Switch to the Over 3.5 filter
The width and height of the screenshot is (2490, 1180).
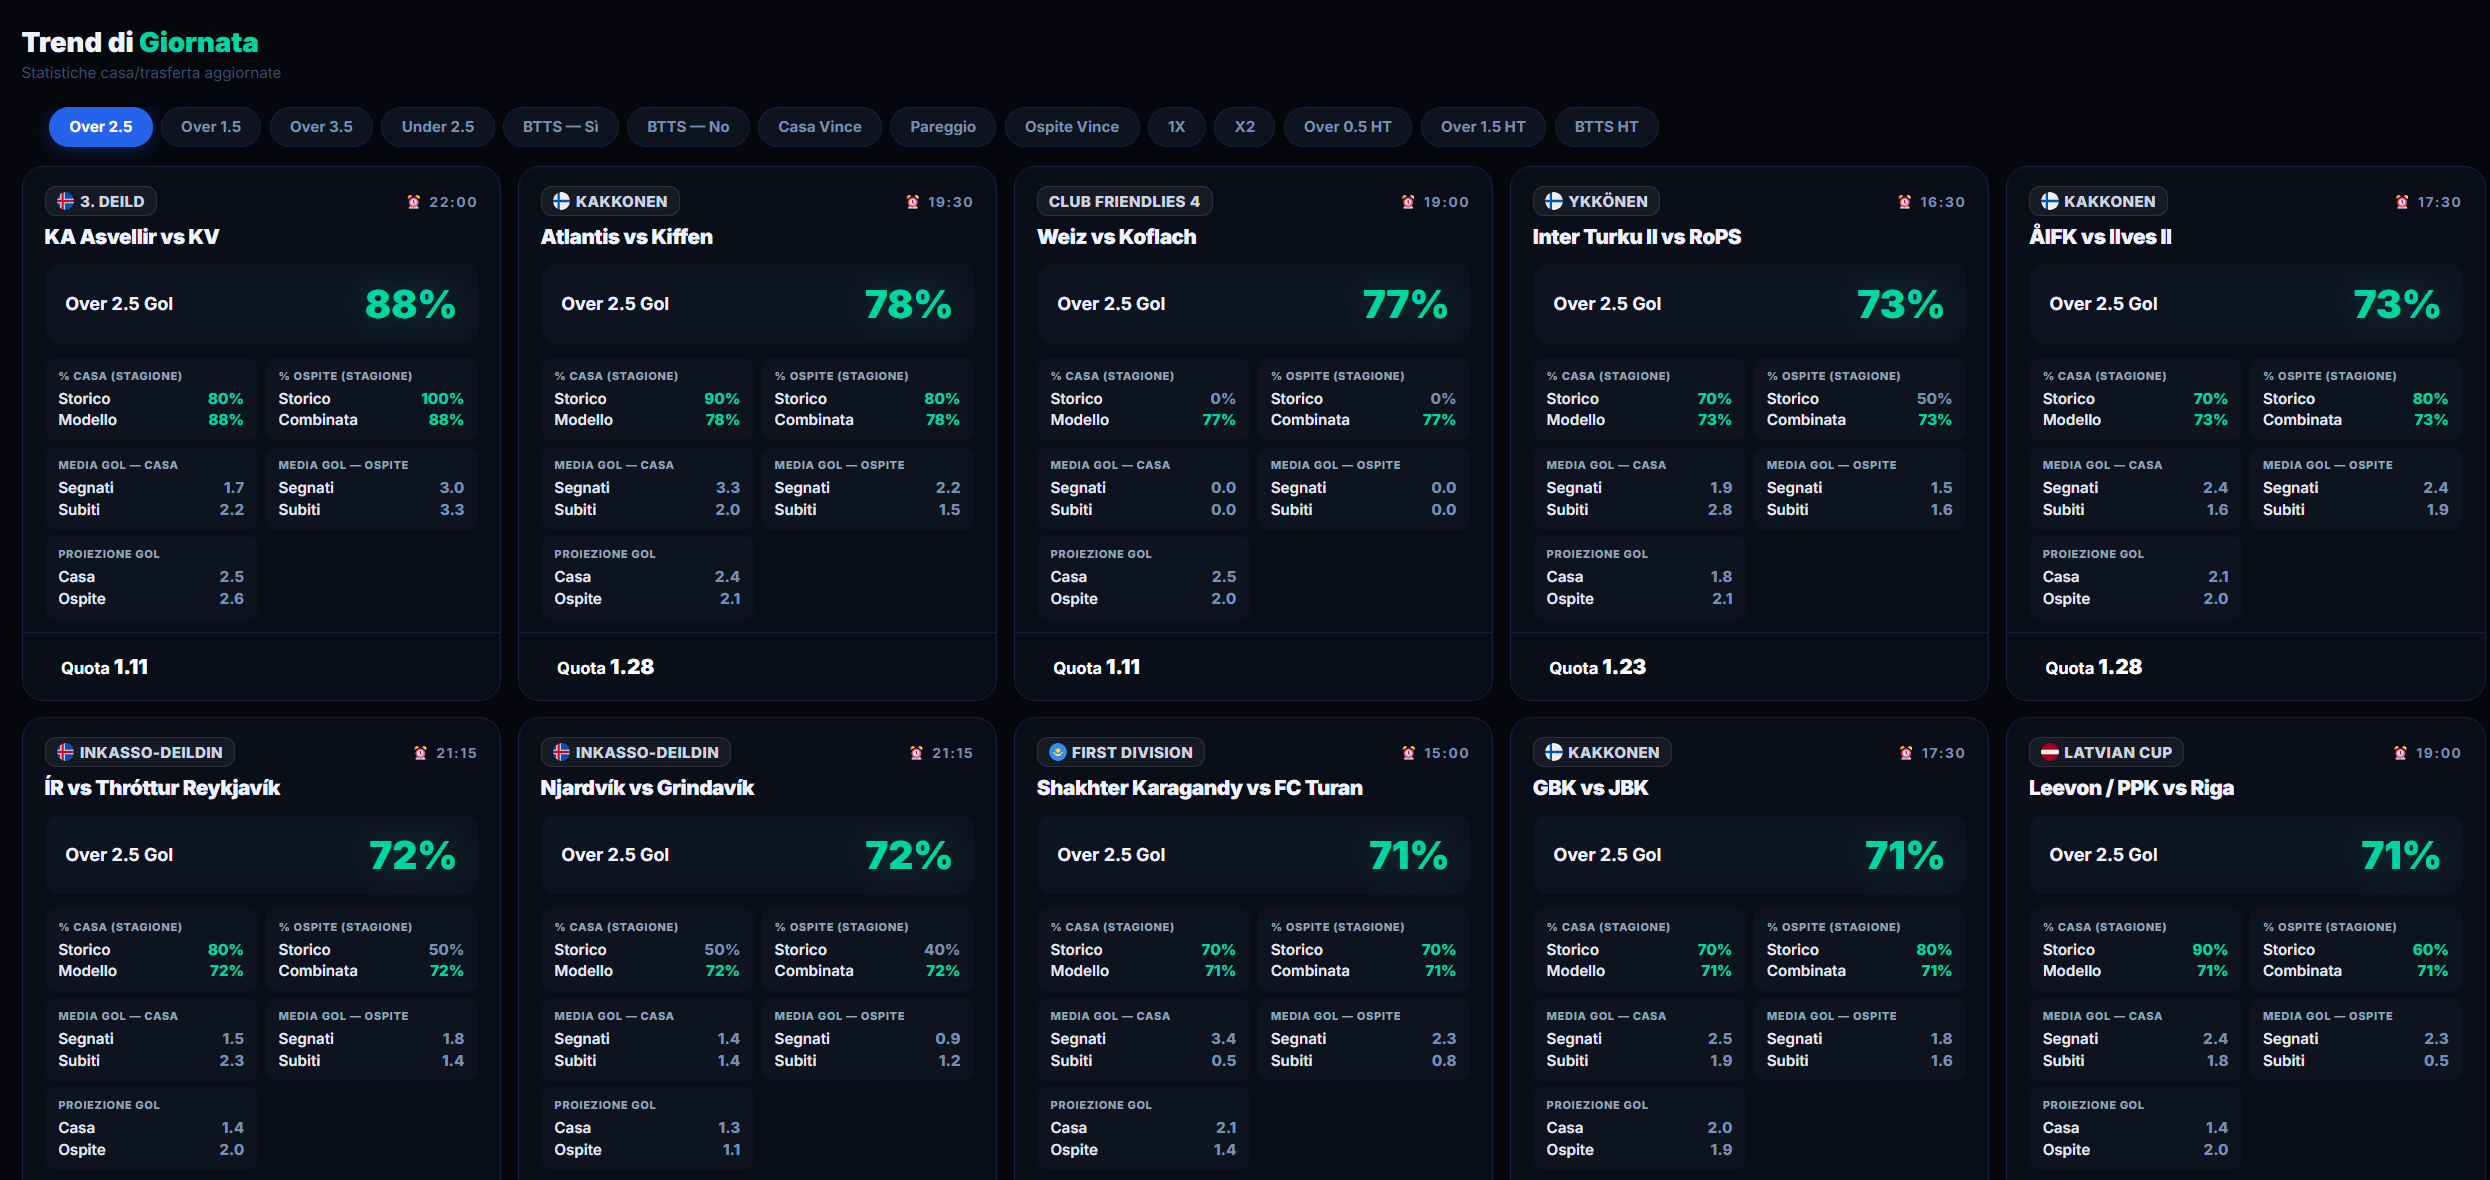pos(321,127)
